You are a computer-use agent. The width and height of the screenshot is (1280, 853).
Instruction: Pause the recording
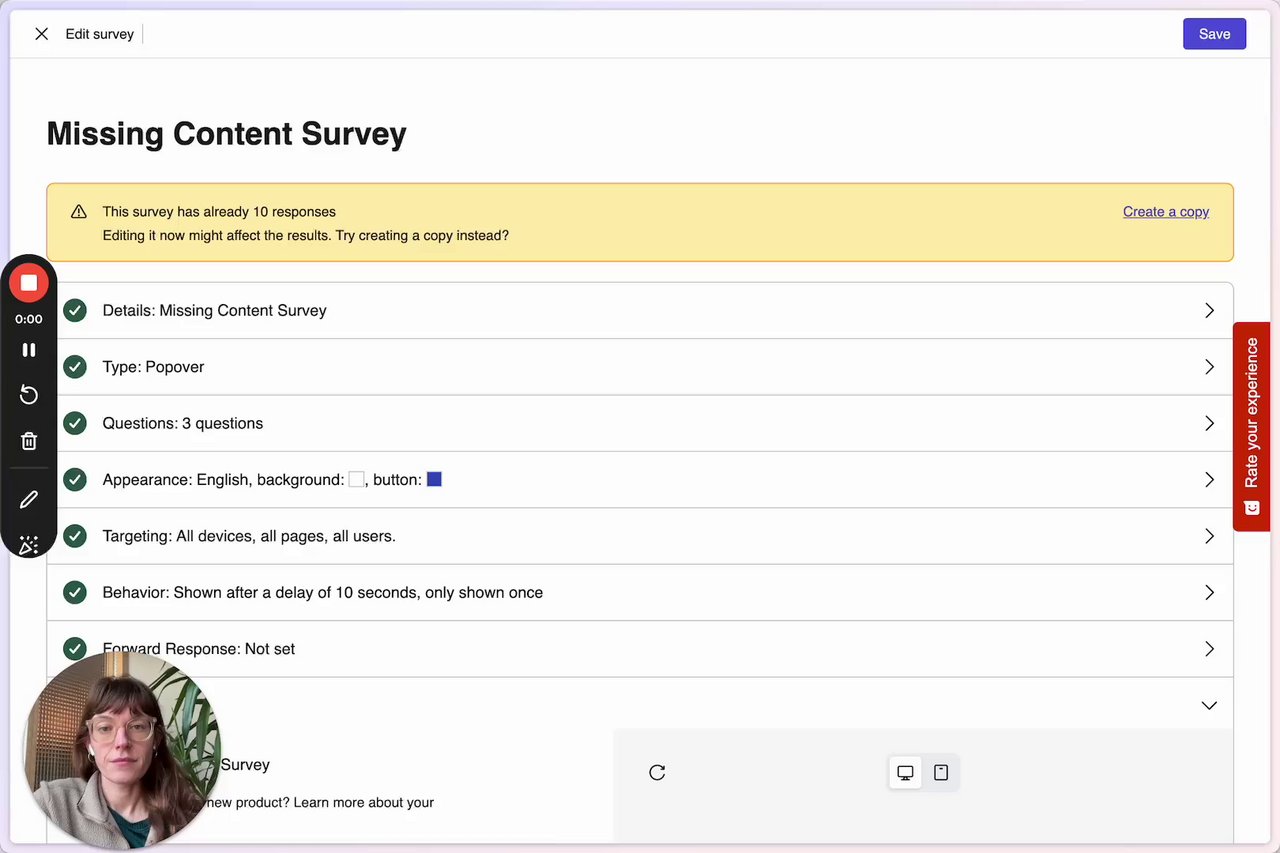[x=29, y=350]
